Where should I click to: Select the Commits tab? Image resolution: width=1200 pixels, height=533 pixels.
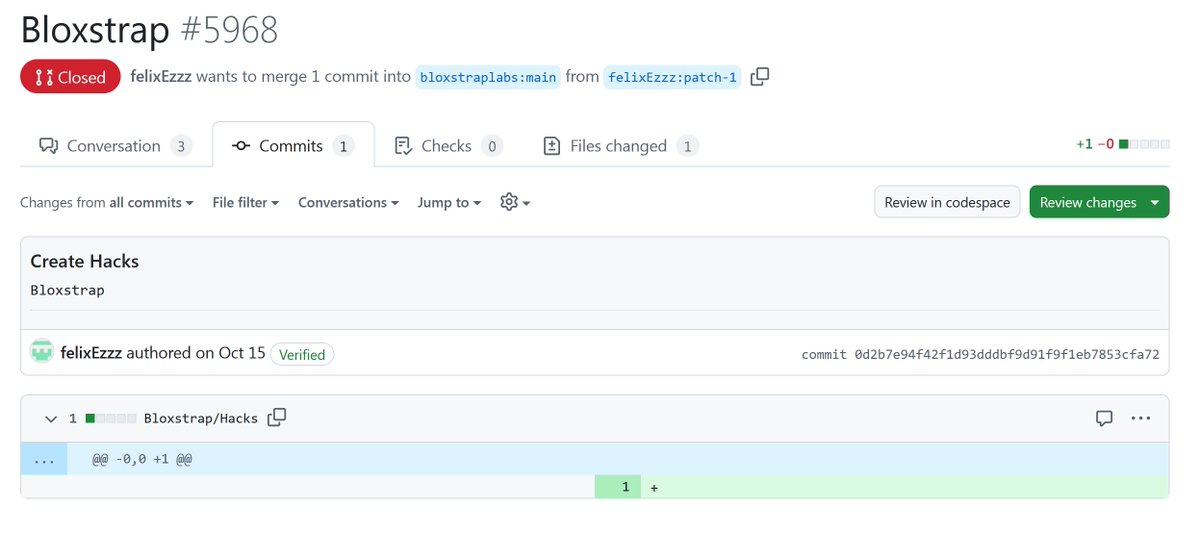pos(293,145)
